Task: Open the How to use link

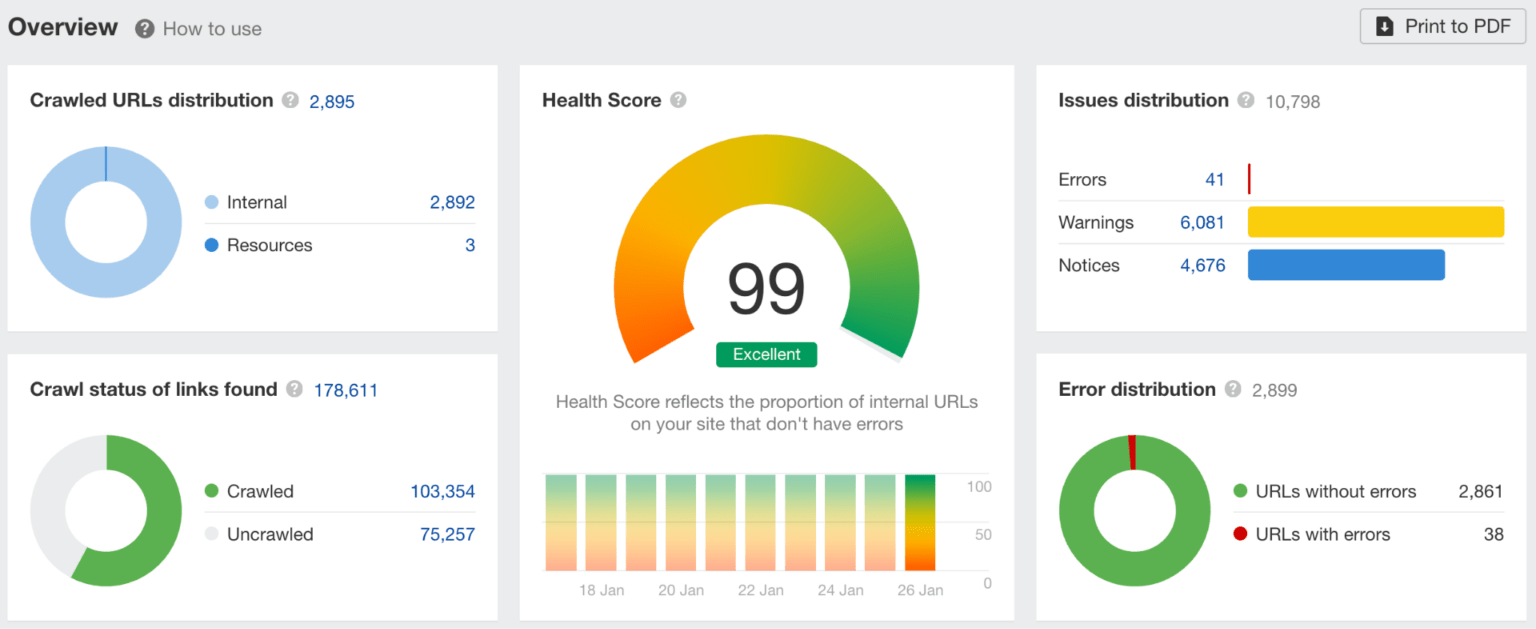Action: (212, 29)
